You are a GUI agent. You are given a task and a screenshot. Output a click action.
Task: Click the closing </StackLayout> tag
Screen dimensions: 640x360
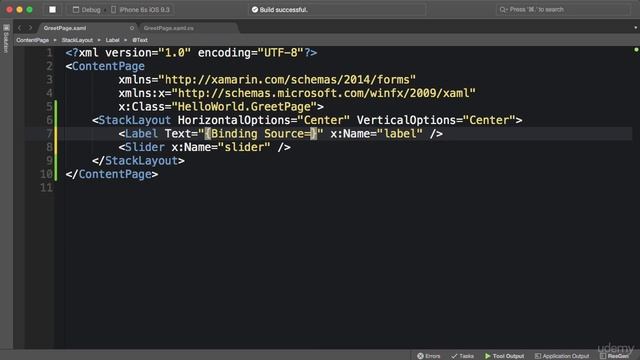click(138, 160)
